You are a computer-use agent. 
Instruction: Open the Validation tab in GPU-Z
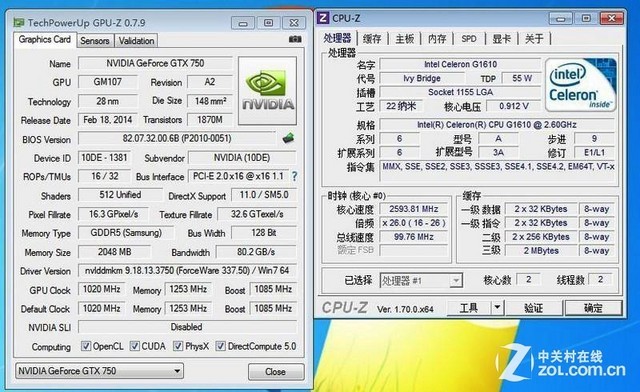pyautogui.click(x=136, y=41)
